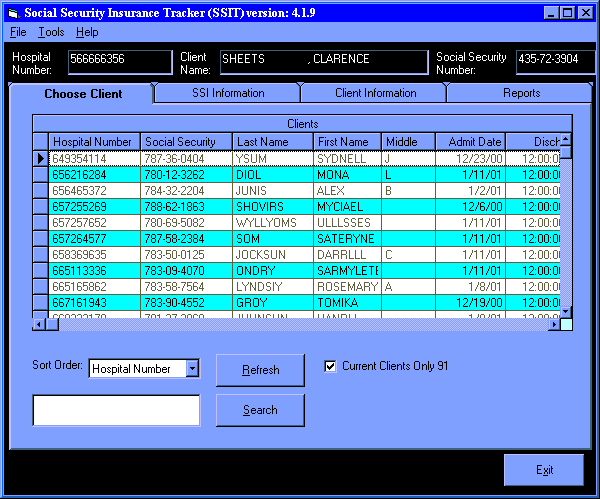Click the Search button
Screen dimensions: 600x499
point(260,410)
